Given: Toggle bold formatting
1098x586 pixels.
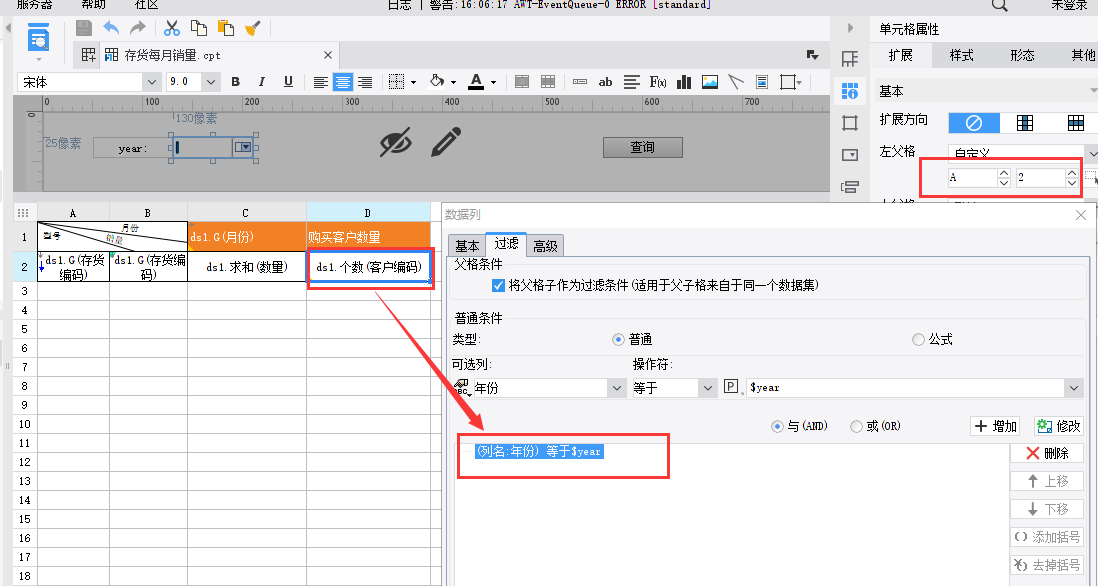Looking at the screenshot, I should coord(235,82).
